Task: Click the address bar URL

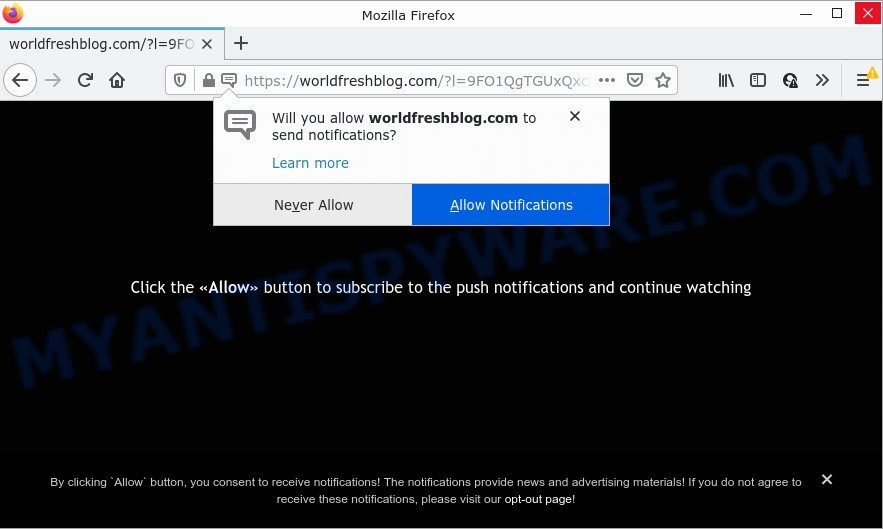Action: [416, 81]
